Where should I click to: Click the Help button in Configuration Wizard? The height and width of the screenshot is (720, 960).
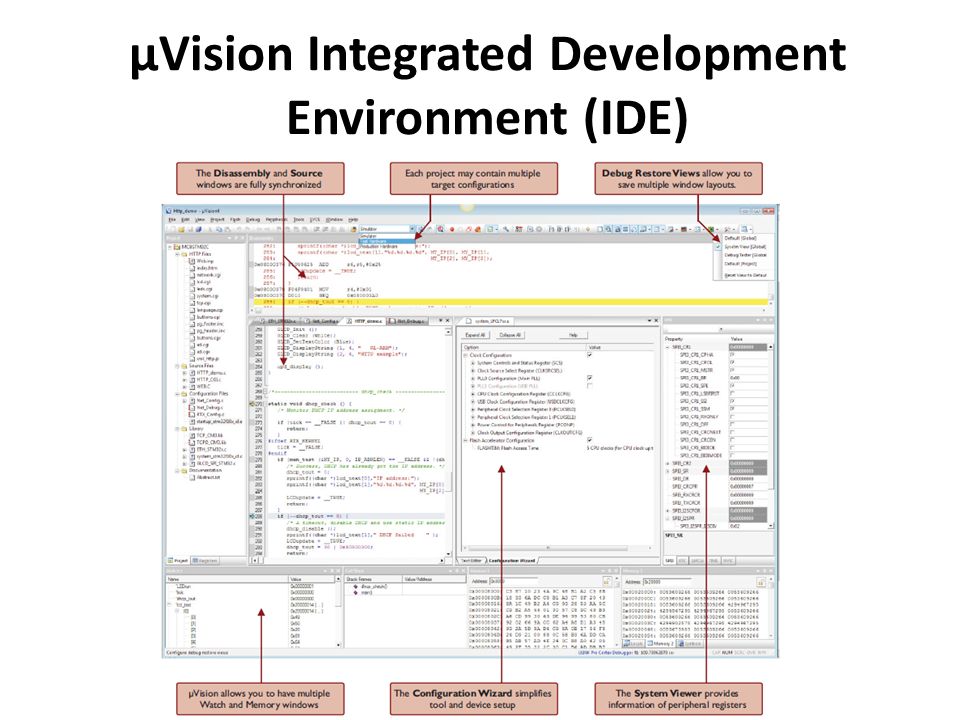point(574,335)
